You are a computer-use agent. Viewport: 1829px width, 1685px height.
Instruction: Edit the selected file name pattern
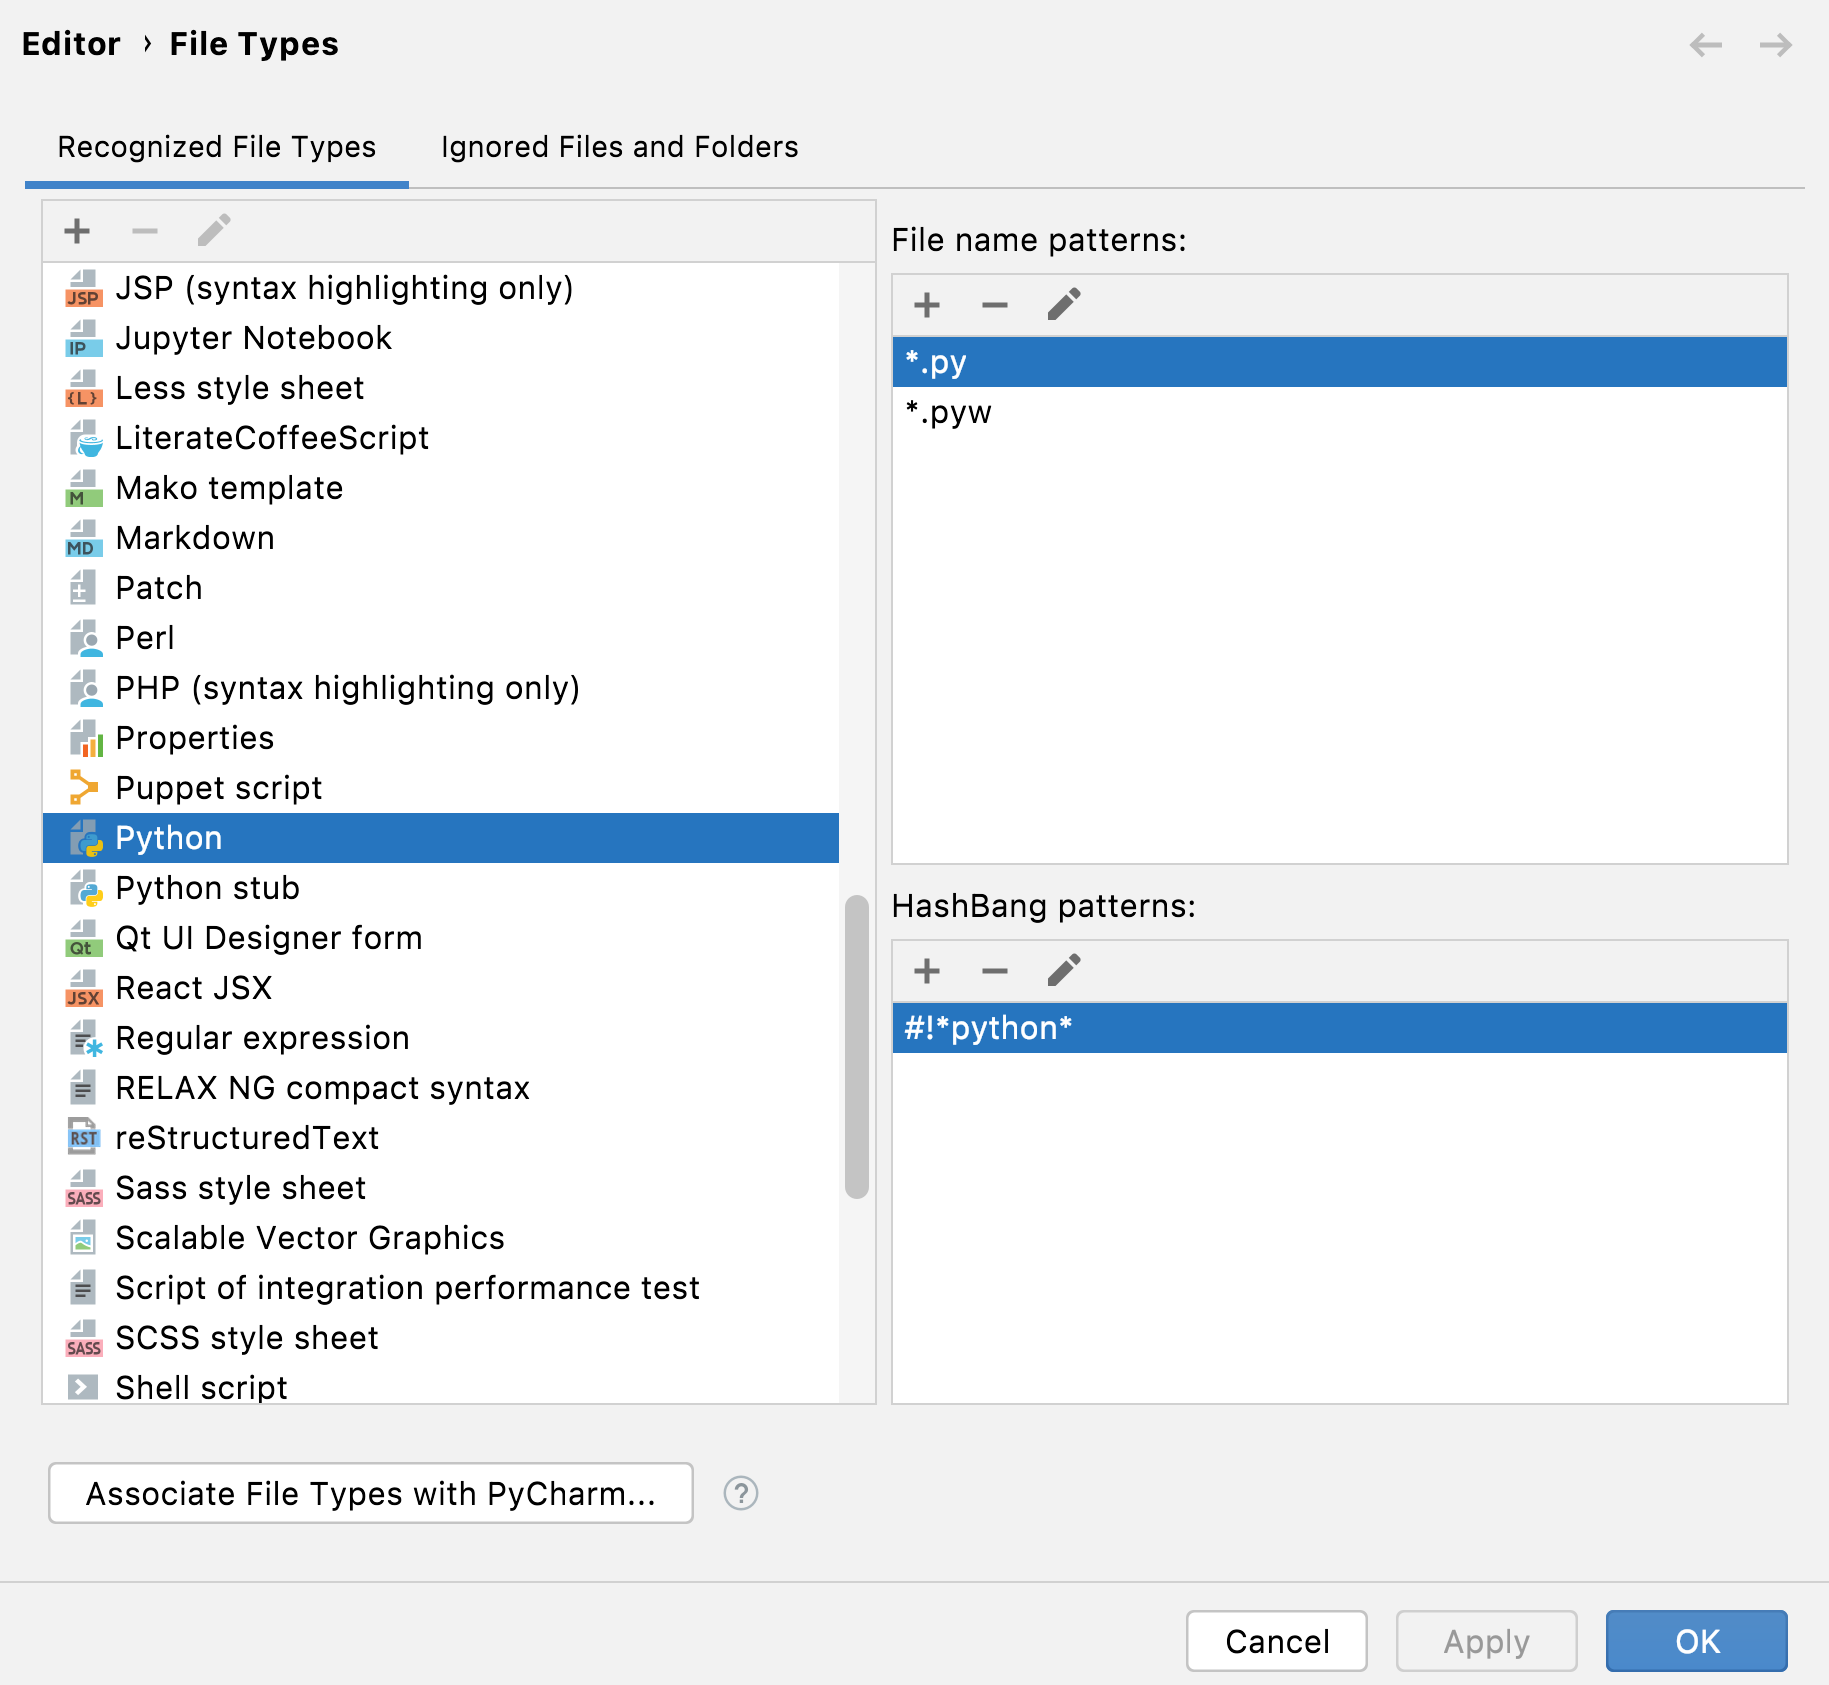1063,304
